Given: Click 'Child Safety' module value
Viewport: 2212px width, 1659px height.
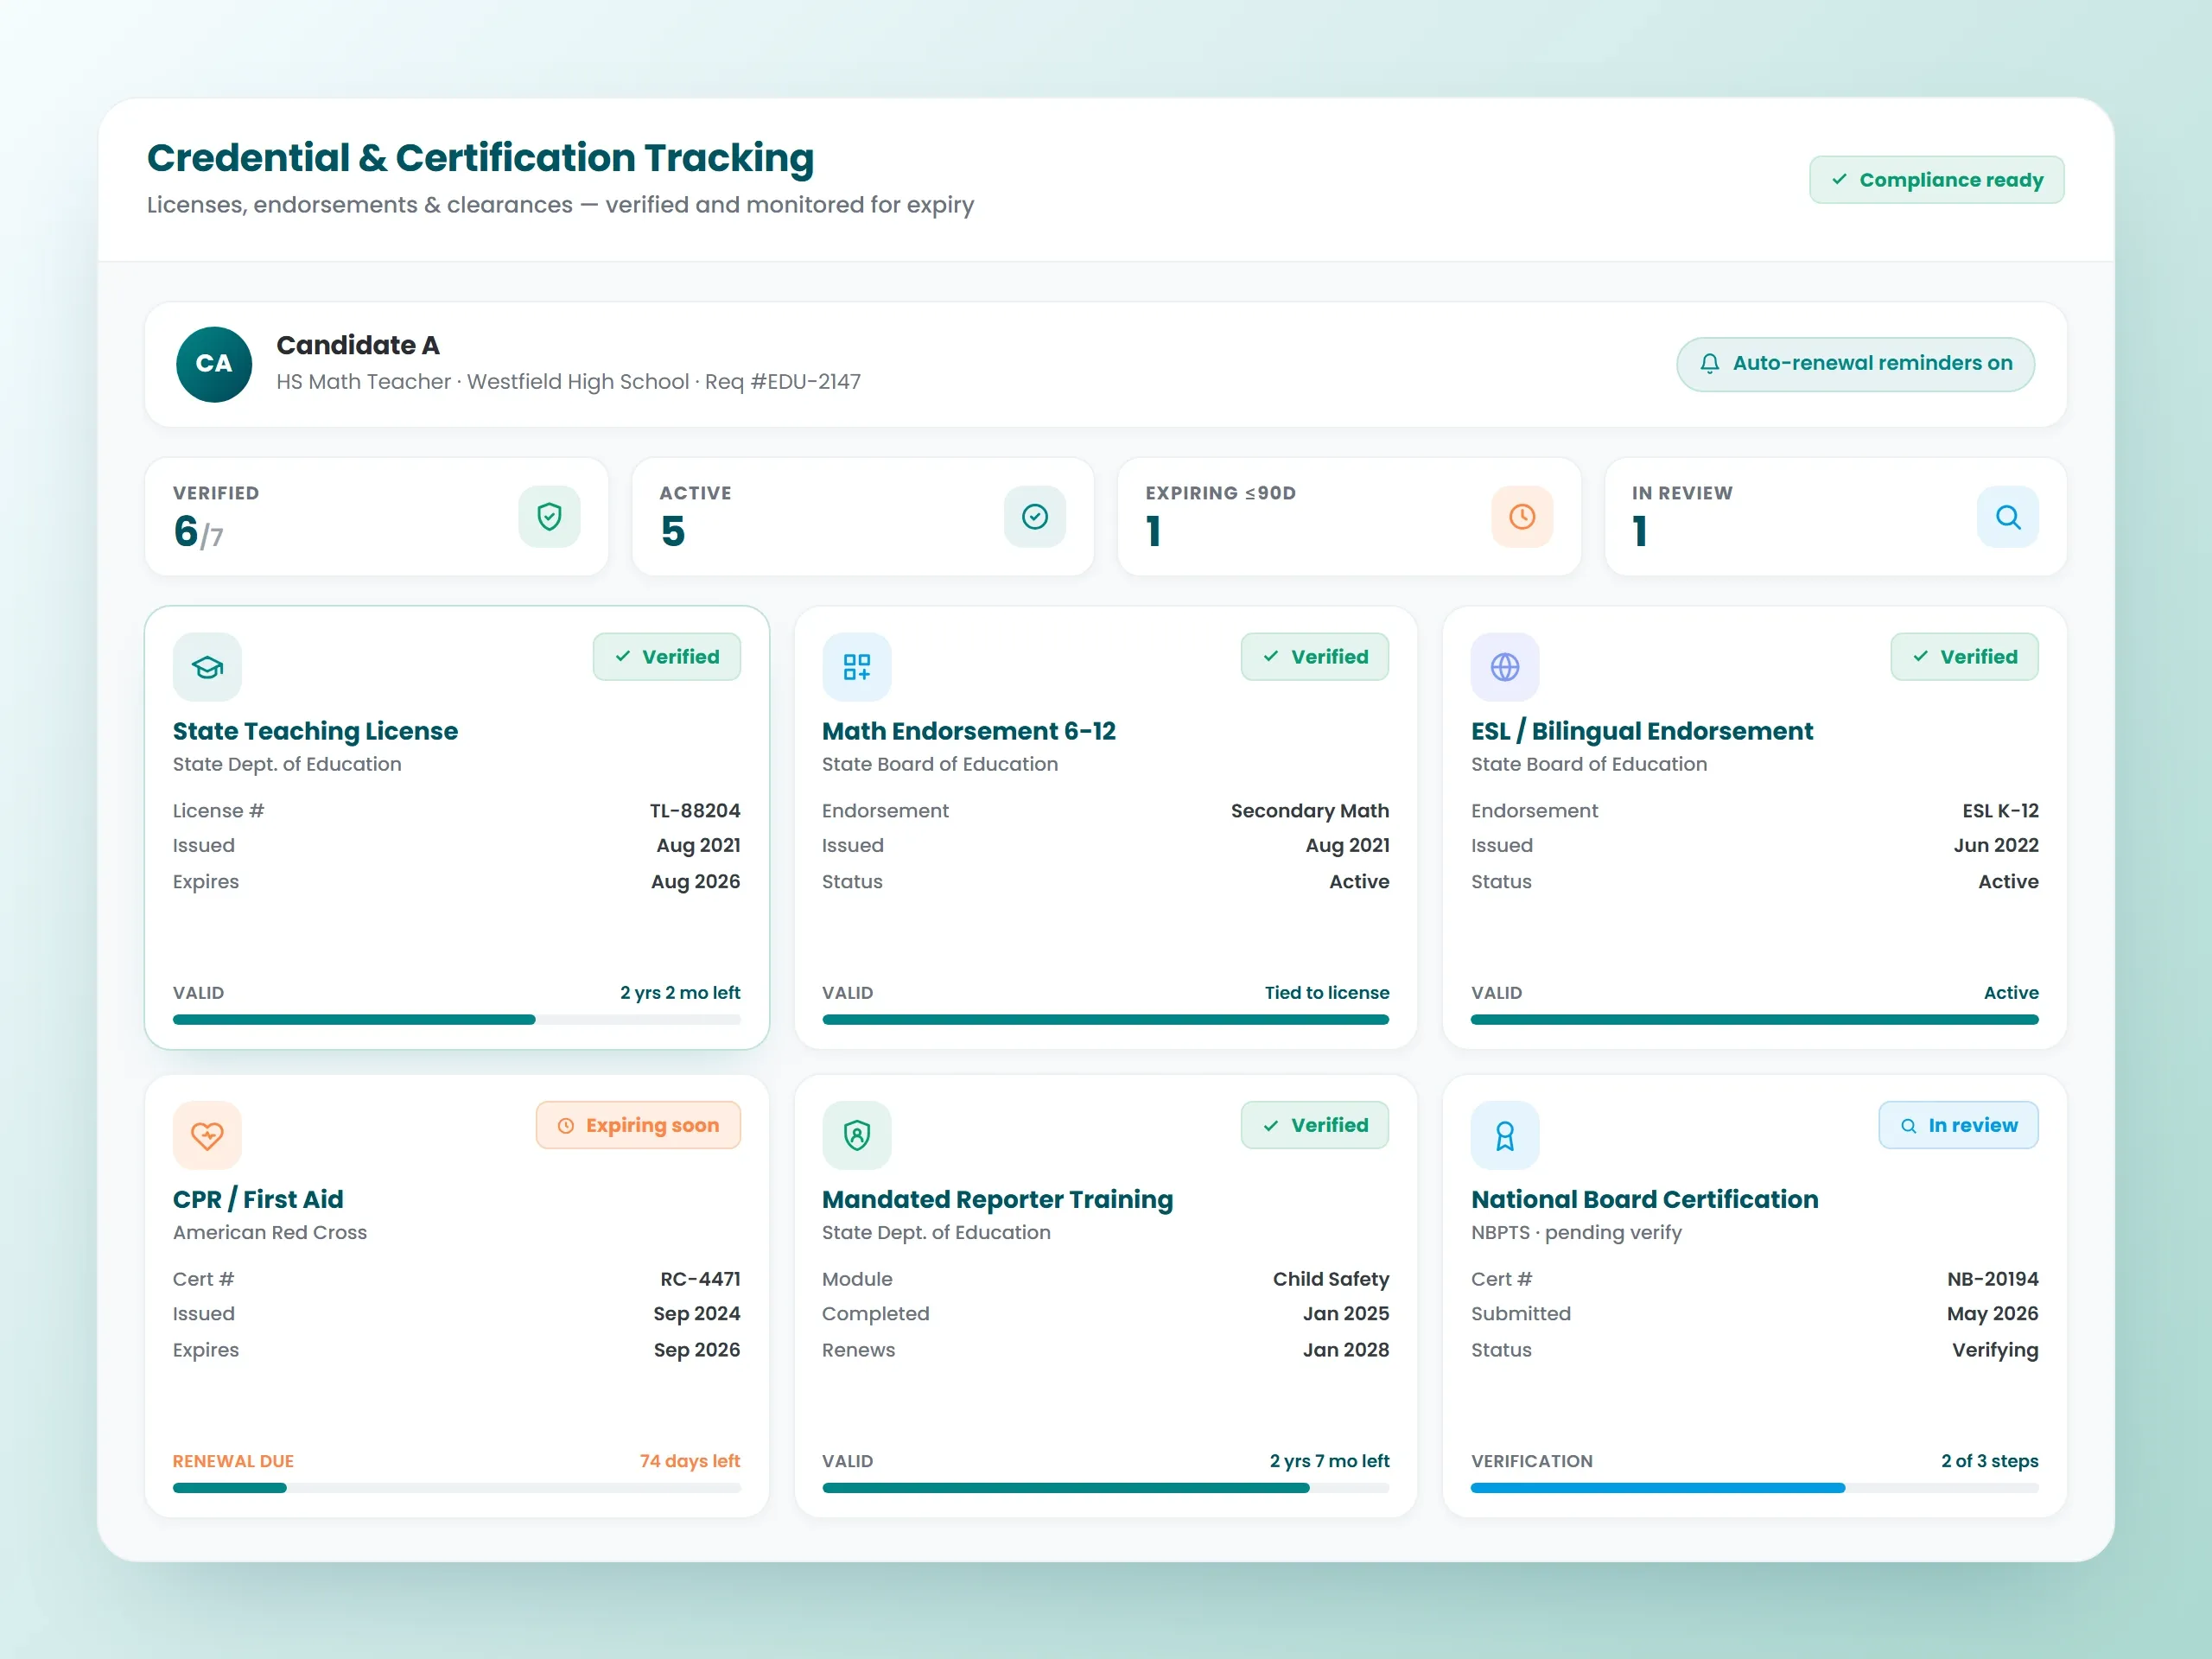Looking at the screenshot, I should (1330, 1279).
